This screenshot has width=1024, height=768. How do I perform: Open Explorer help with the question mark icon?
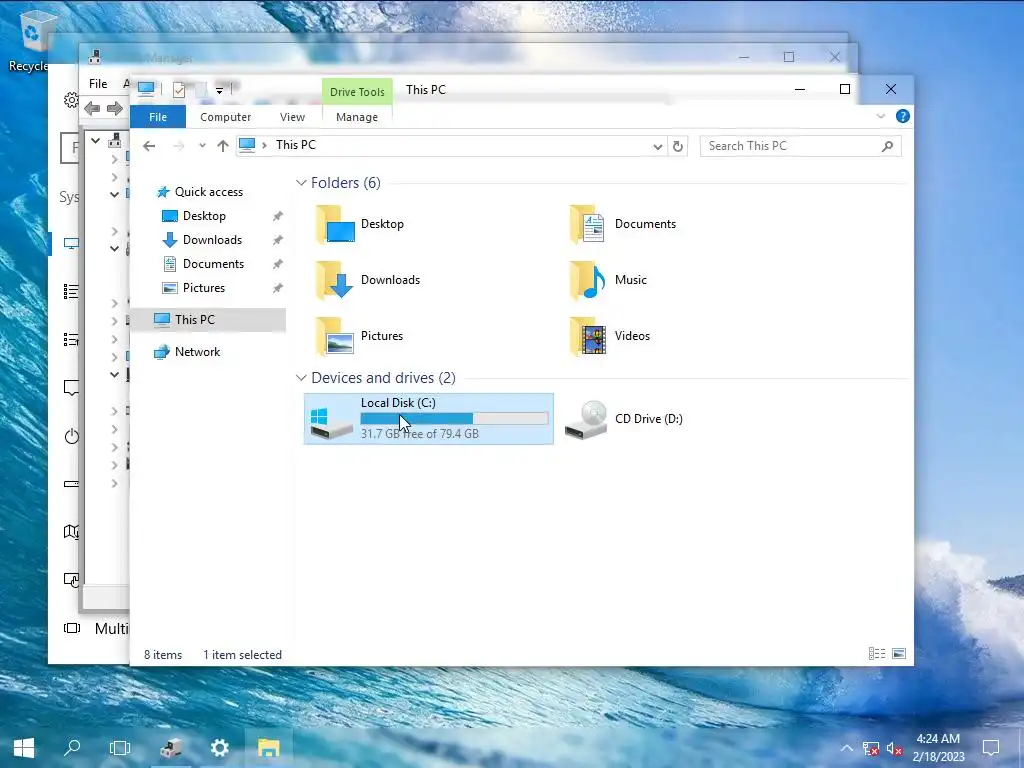click(903, 116)
